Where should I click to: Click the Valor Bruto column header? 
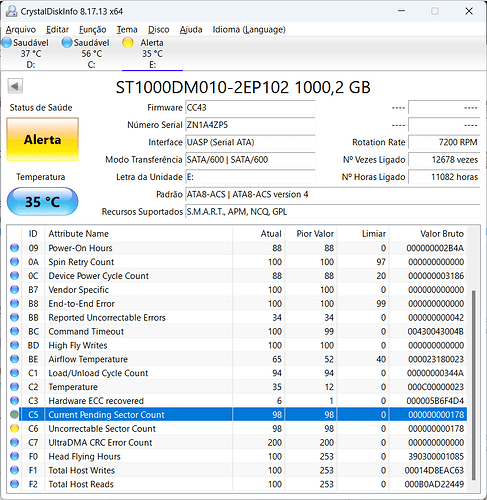(428, 234)
